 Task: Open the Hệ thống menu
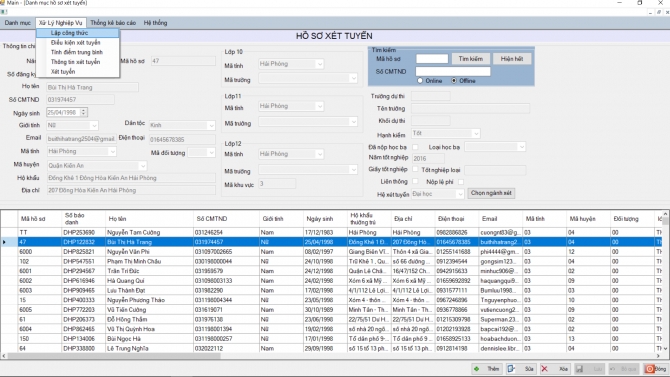tap(155, 23)
